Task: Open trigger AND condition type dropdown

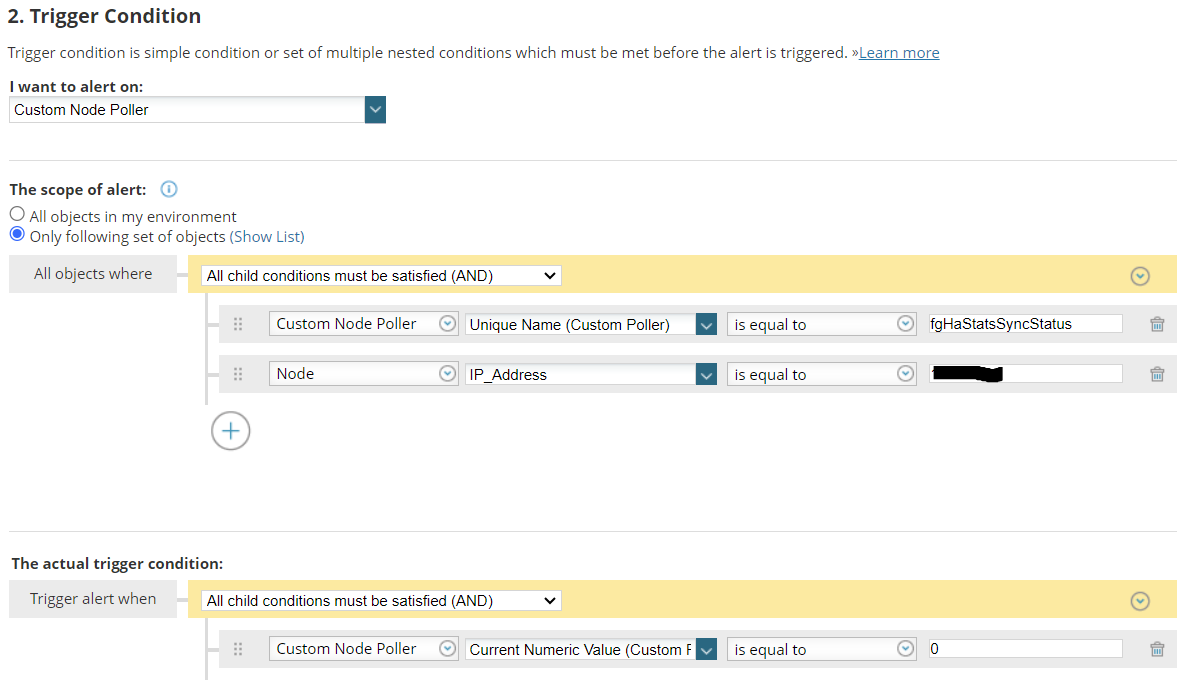Action: tap(381, 600)
